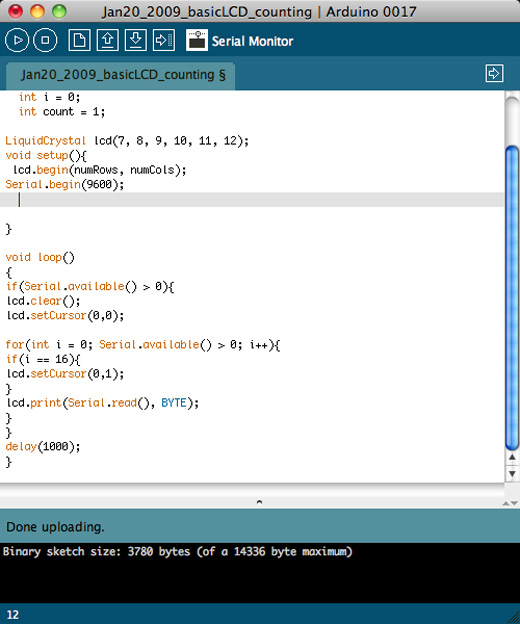Open the Serial Monitor icon
Viewport: 520px width, 624px height.
197,40
